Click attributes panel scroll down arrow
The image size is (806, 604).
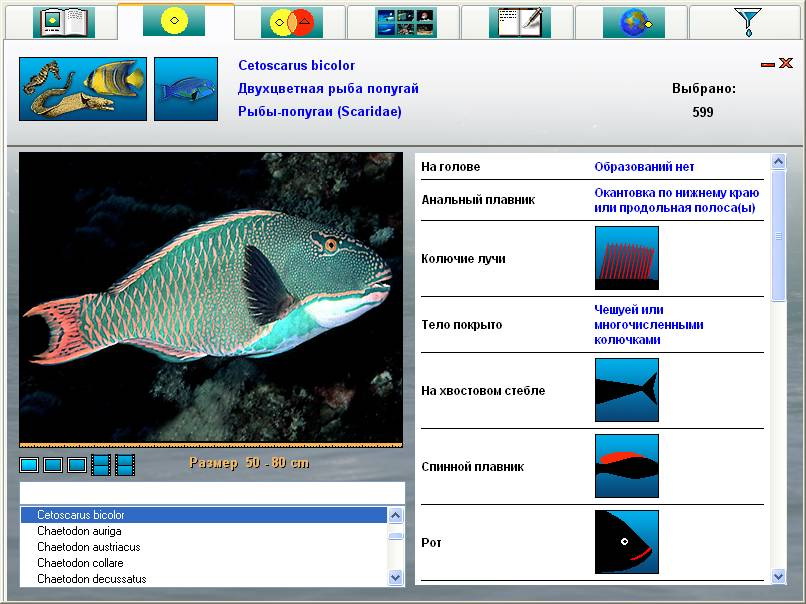(779, 577)
